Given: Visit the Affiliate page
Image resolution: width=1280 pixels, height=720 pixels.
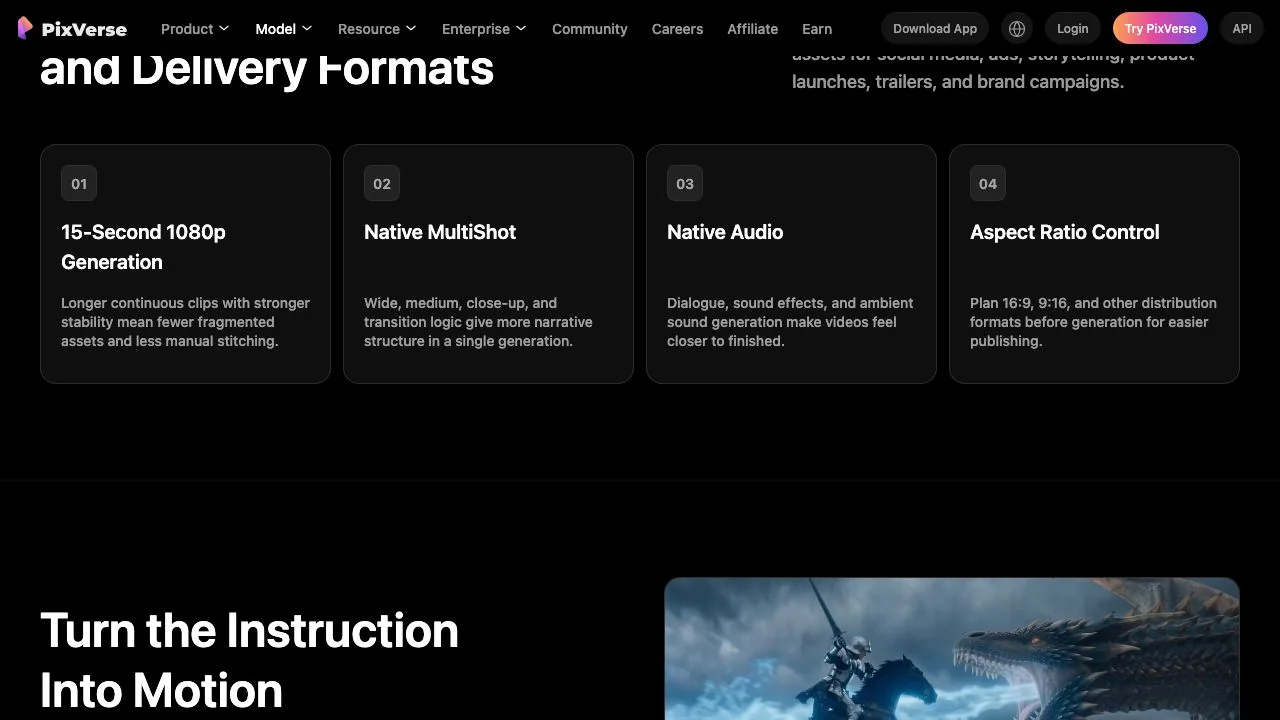Looking at the screenshot, I should 753,29.
